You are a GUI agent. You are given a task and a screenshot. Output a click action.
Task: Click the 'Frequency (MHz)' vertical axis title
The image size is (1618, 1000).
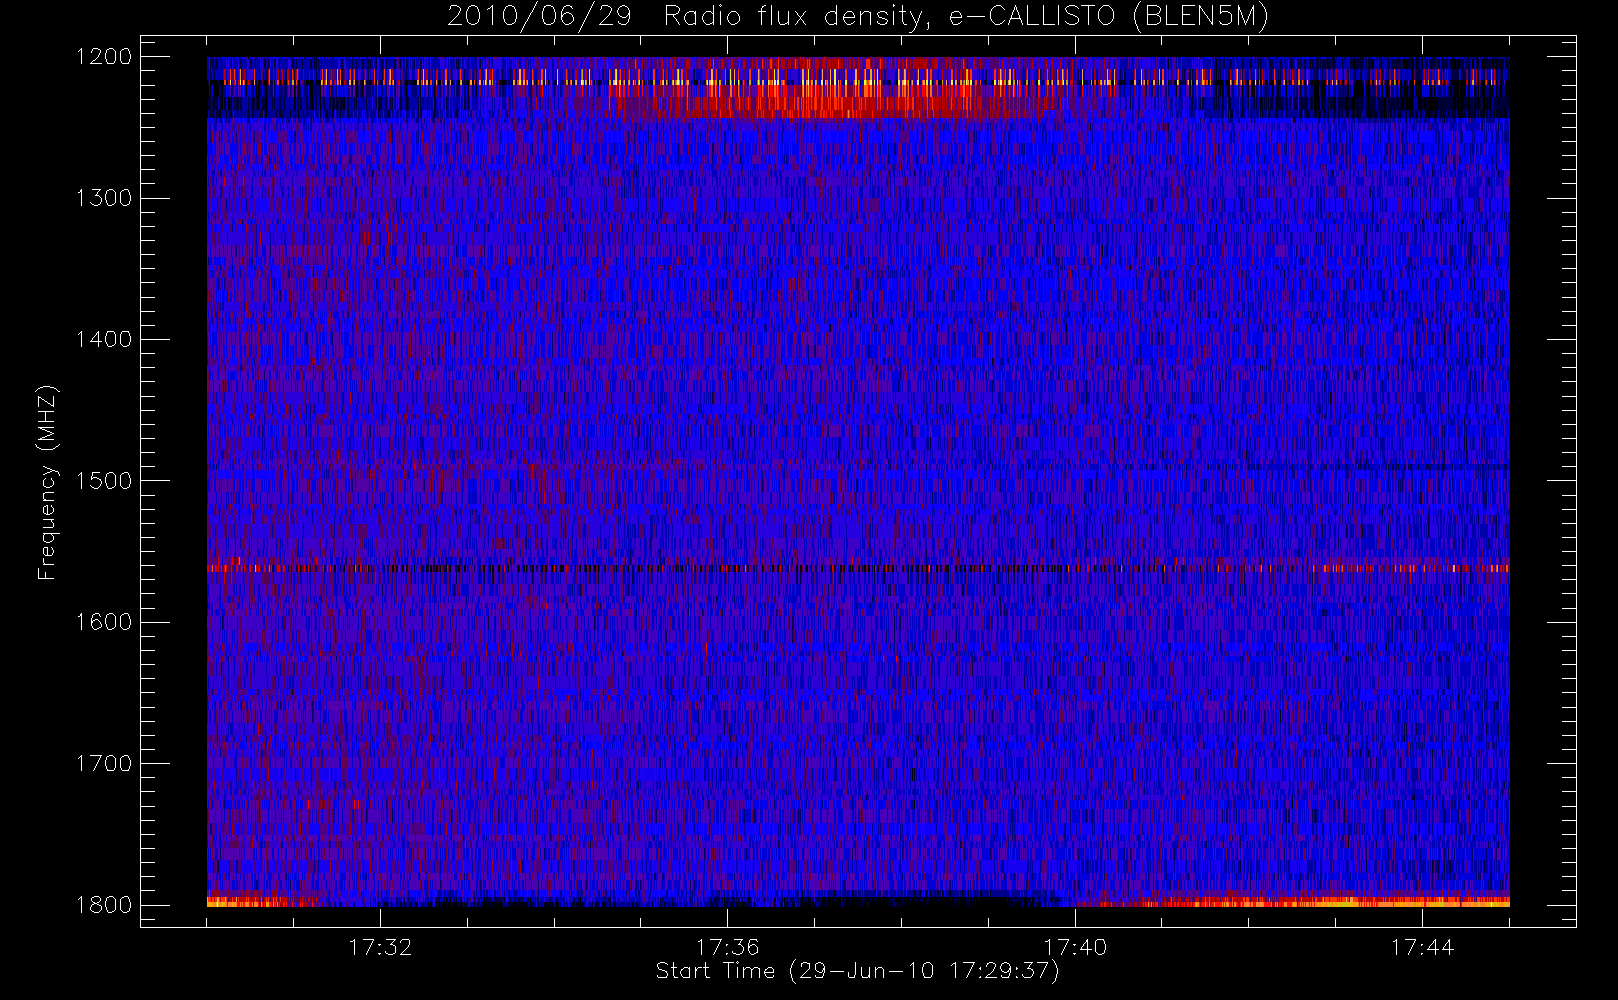tap(47, 482)
